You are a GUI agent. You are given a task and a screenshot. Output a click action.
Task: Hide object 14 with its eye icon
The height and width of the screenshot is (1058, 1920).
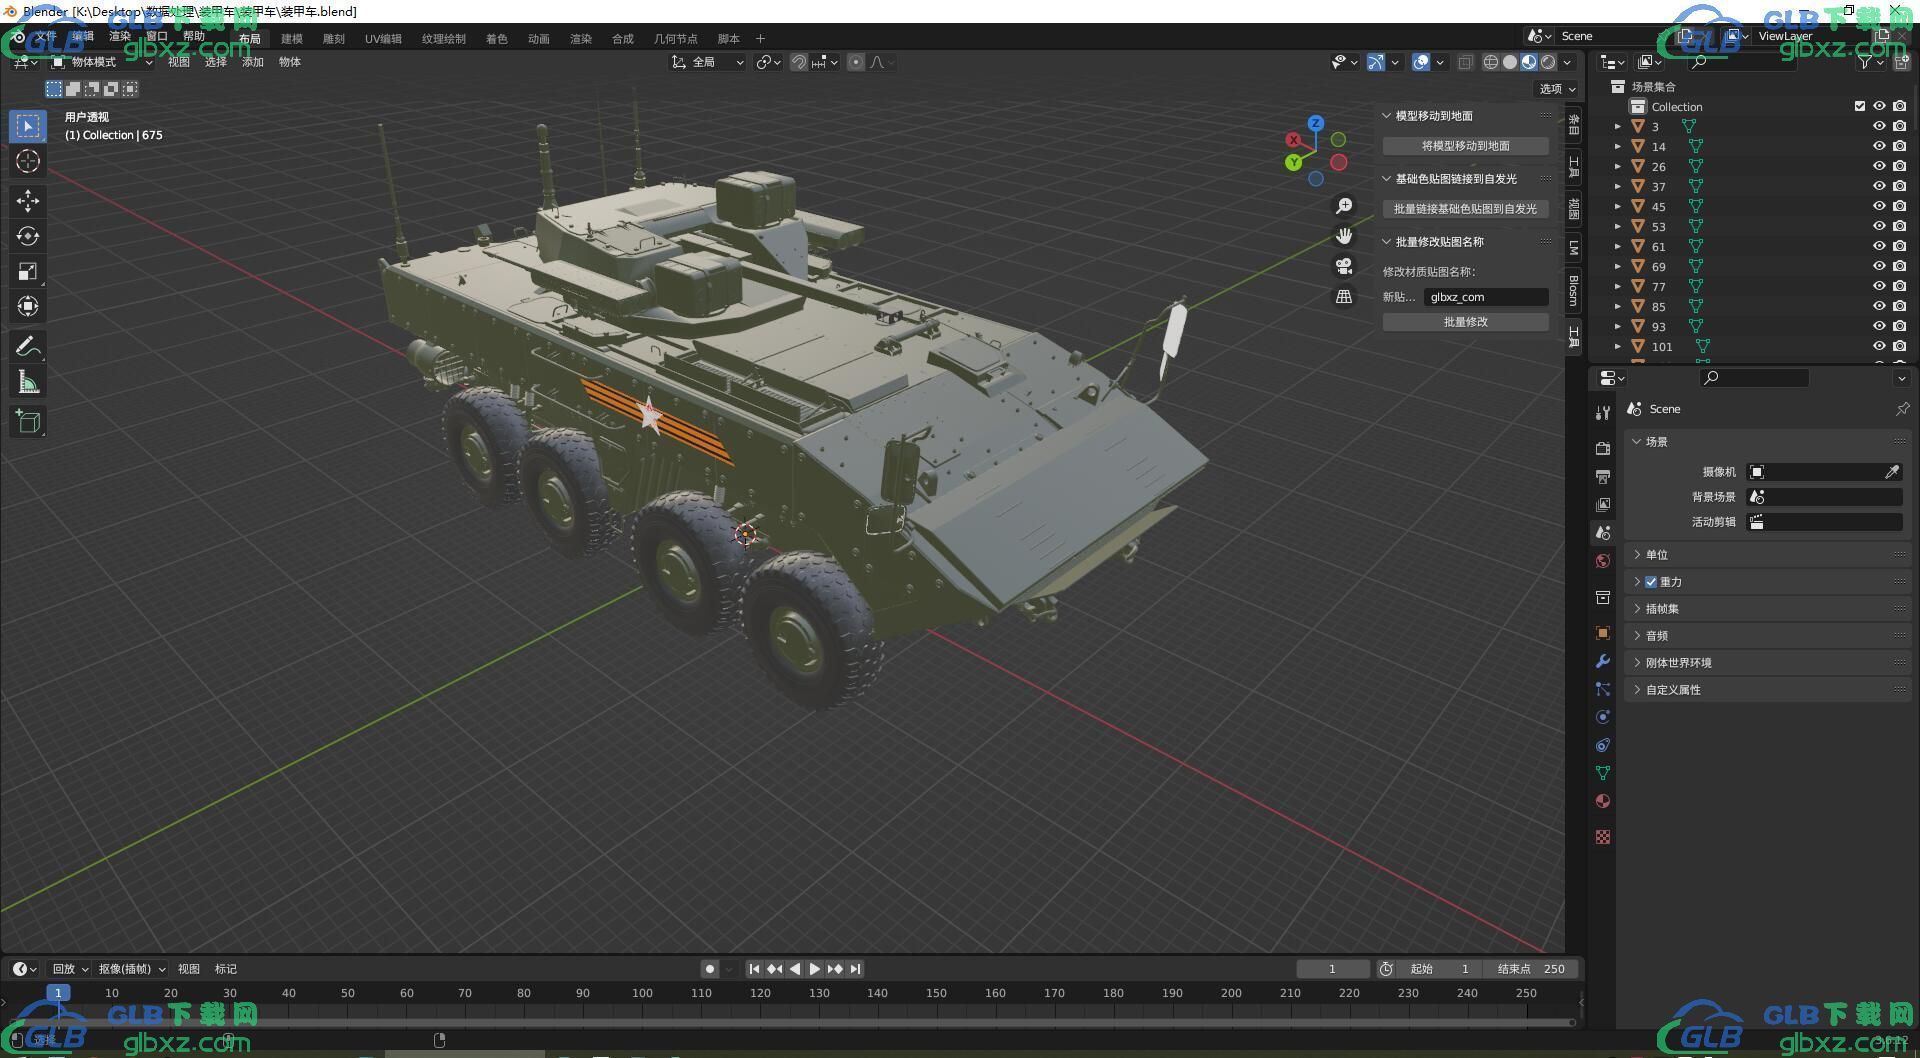tap(1879, 146)
